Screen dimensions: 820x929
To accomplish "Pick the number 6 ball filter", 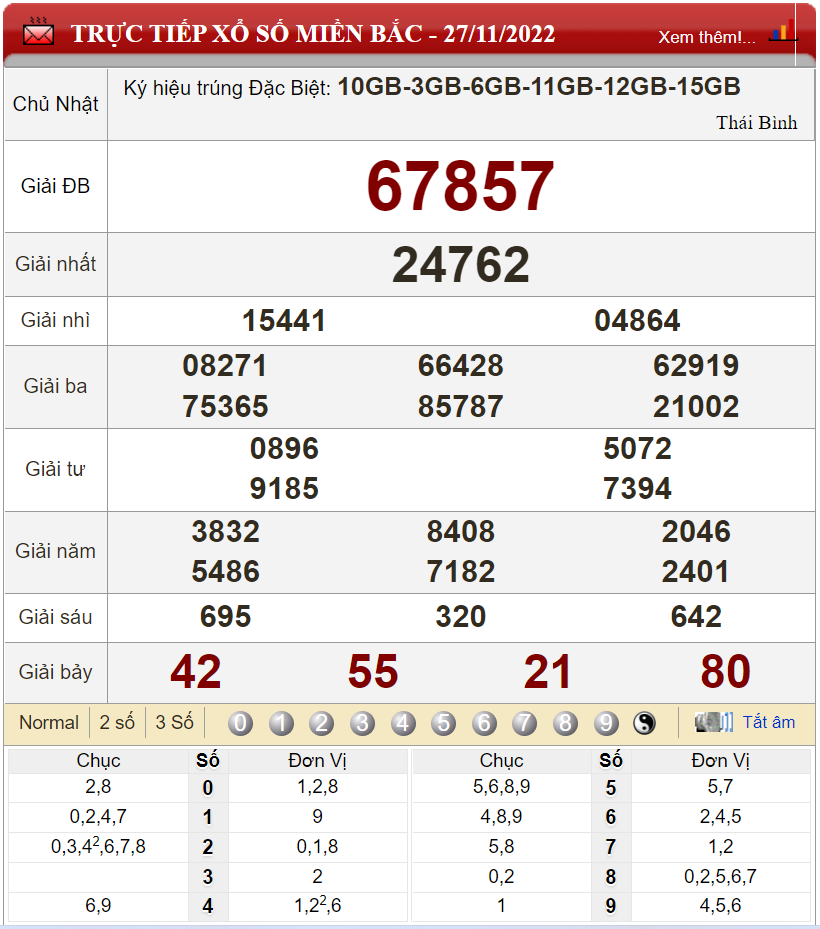I will tap(484, 723).
